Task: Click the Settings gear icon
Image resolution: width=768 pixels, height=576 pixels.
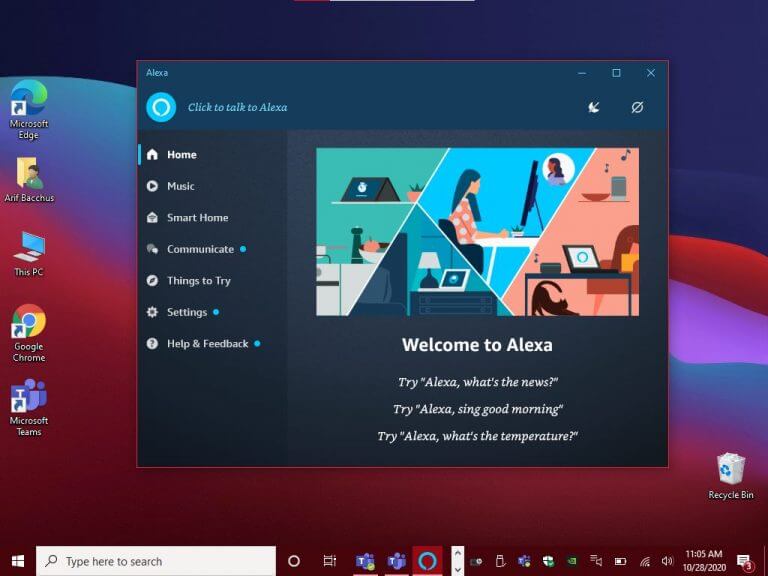Action: tap(152, 312)
